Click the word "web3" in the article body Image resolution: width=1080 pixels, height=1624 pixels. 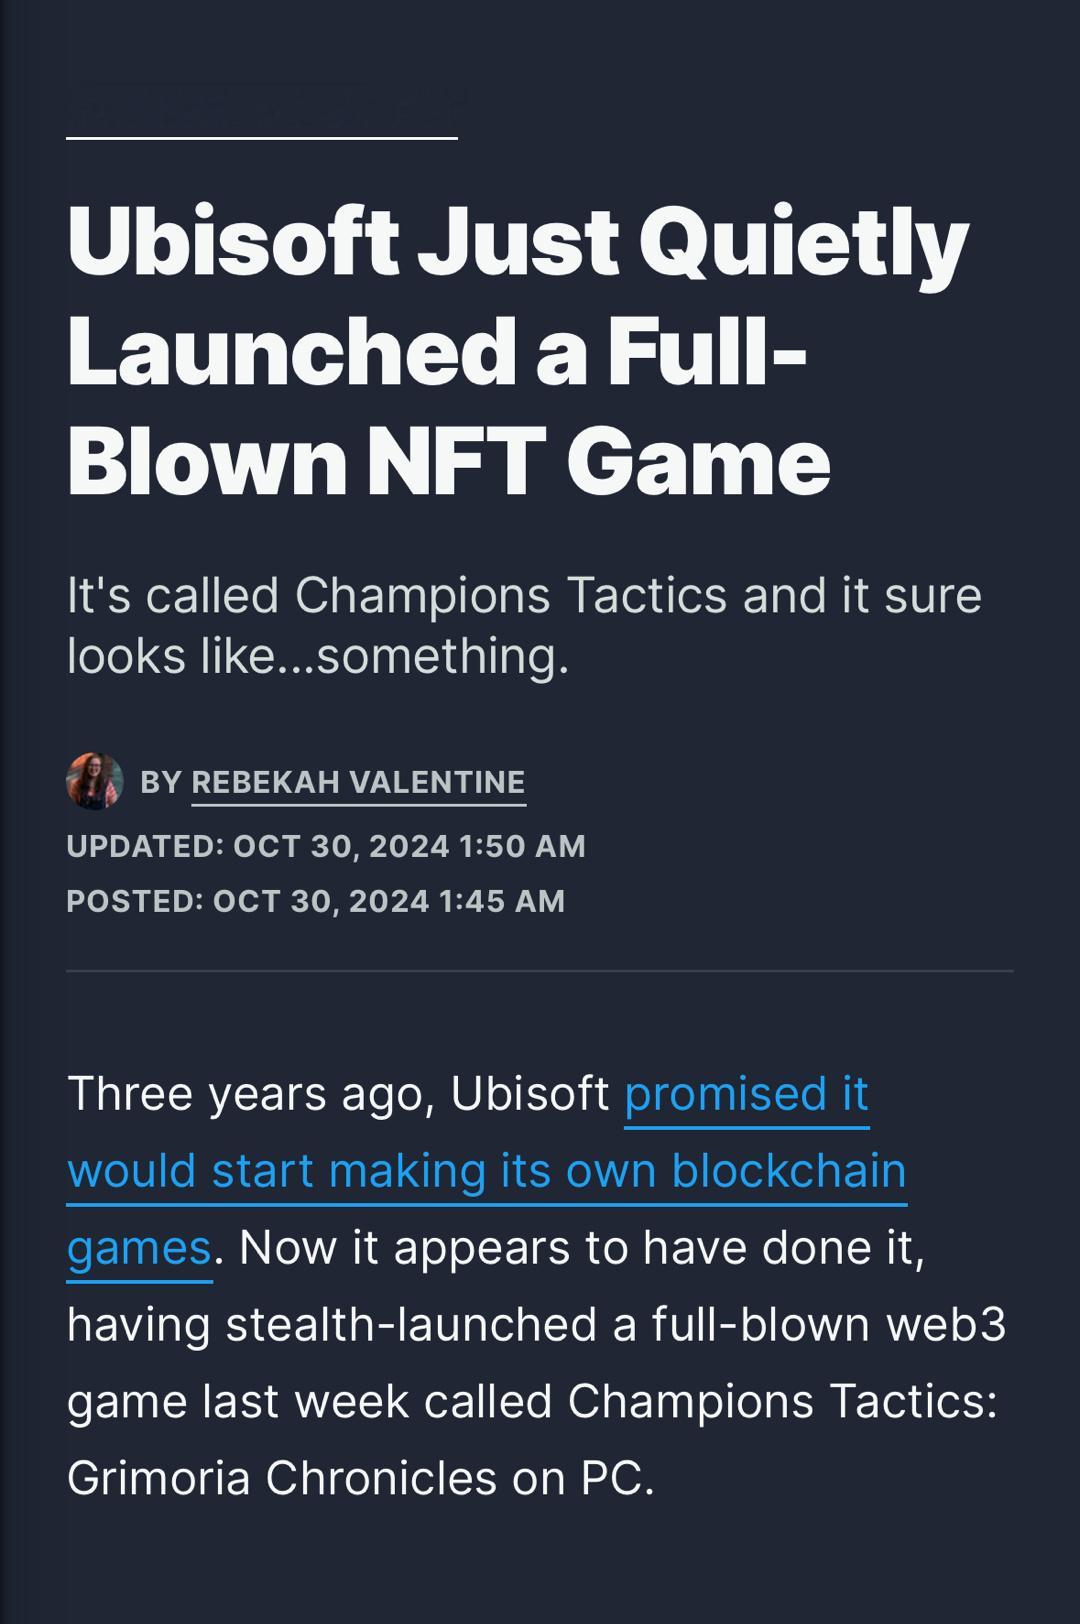coord(946,1324)
